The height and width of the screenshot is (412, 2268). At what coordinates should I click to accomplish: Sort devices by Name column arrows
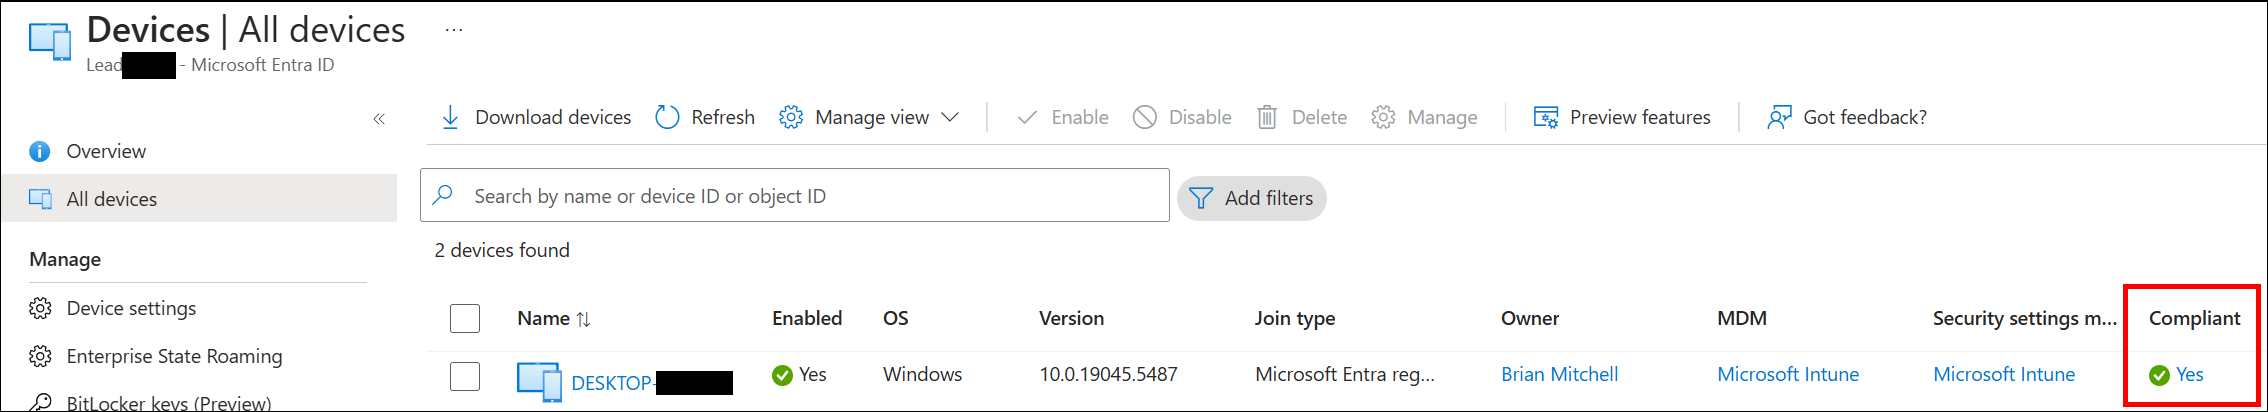[x=584, y=319]
